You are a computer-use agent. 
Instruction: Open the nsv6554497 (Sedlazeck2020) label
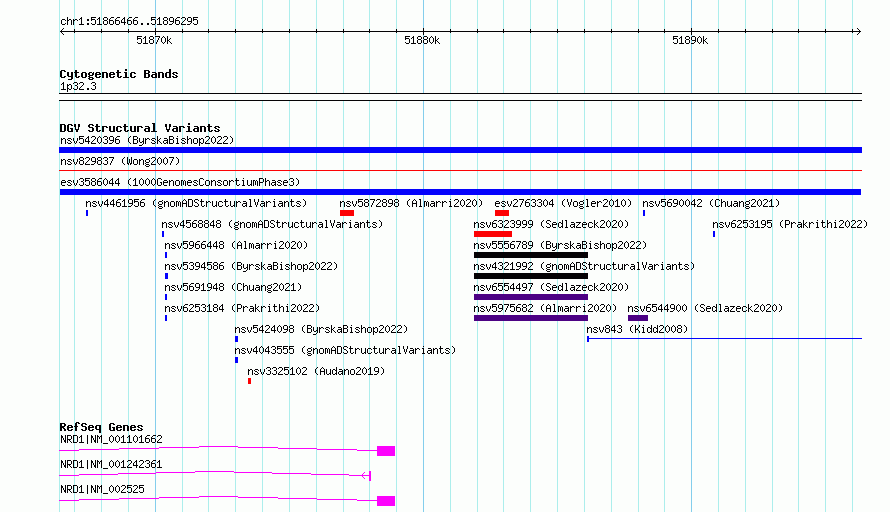coord(551,287)
